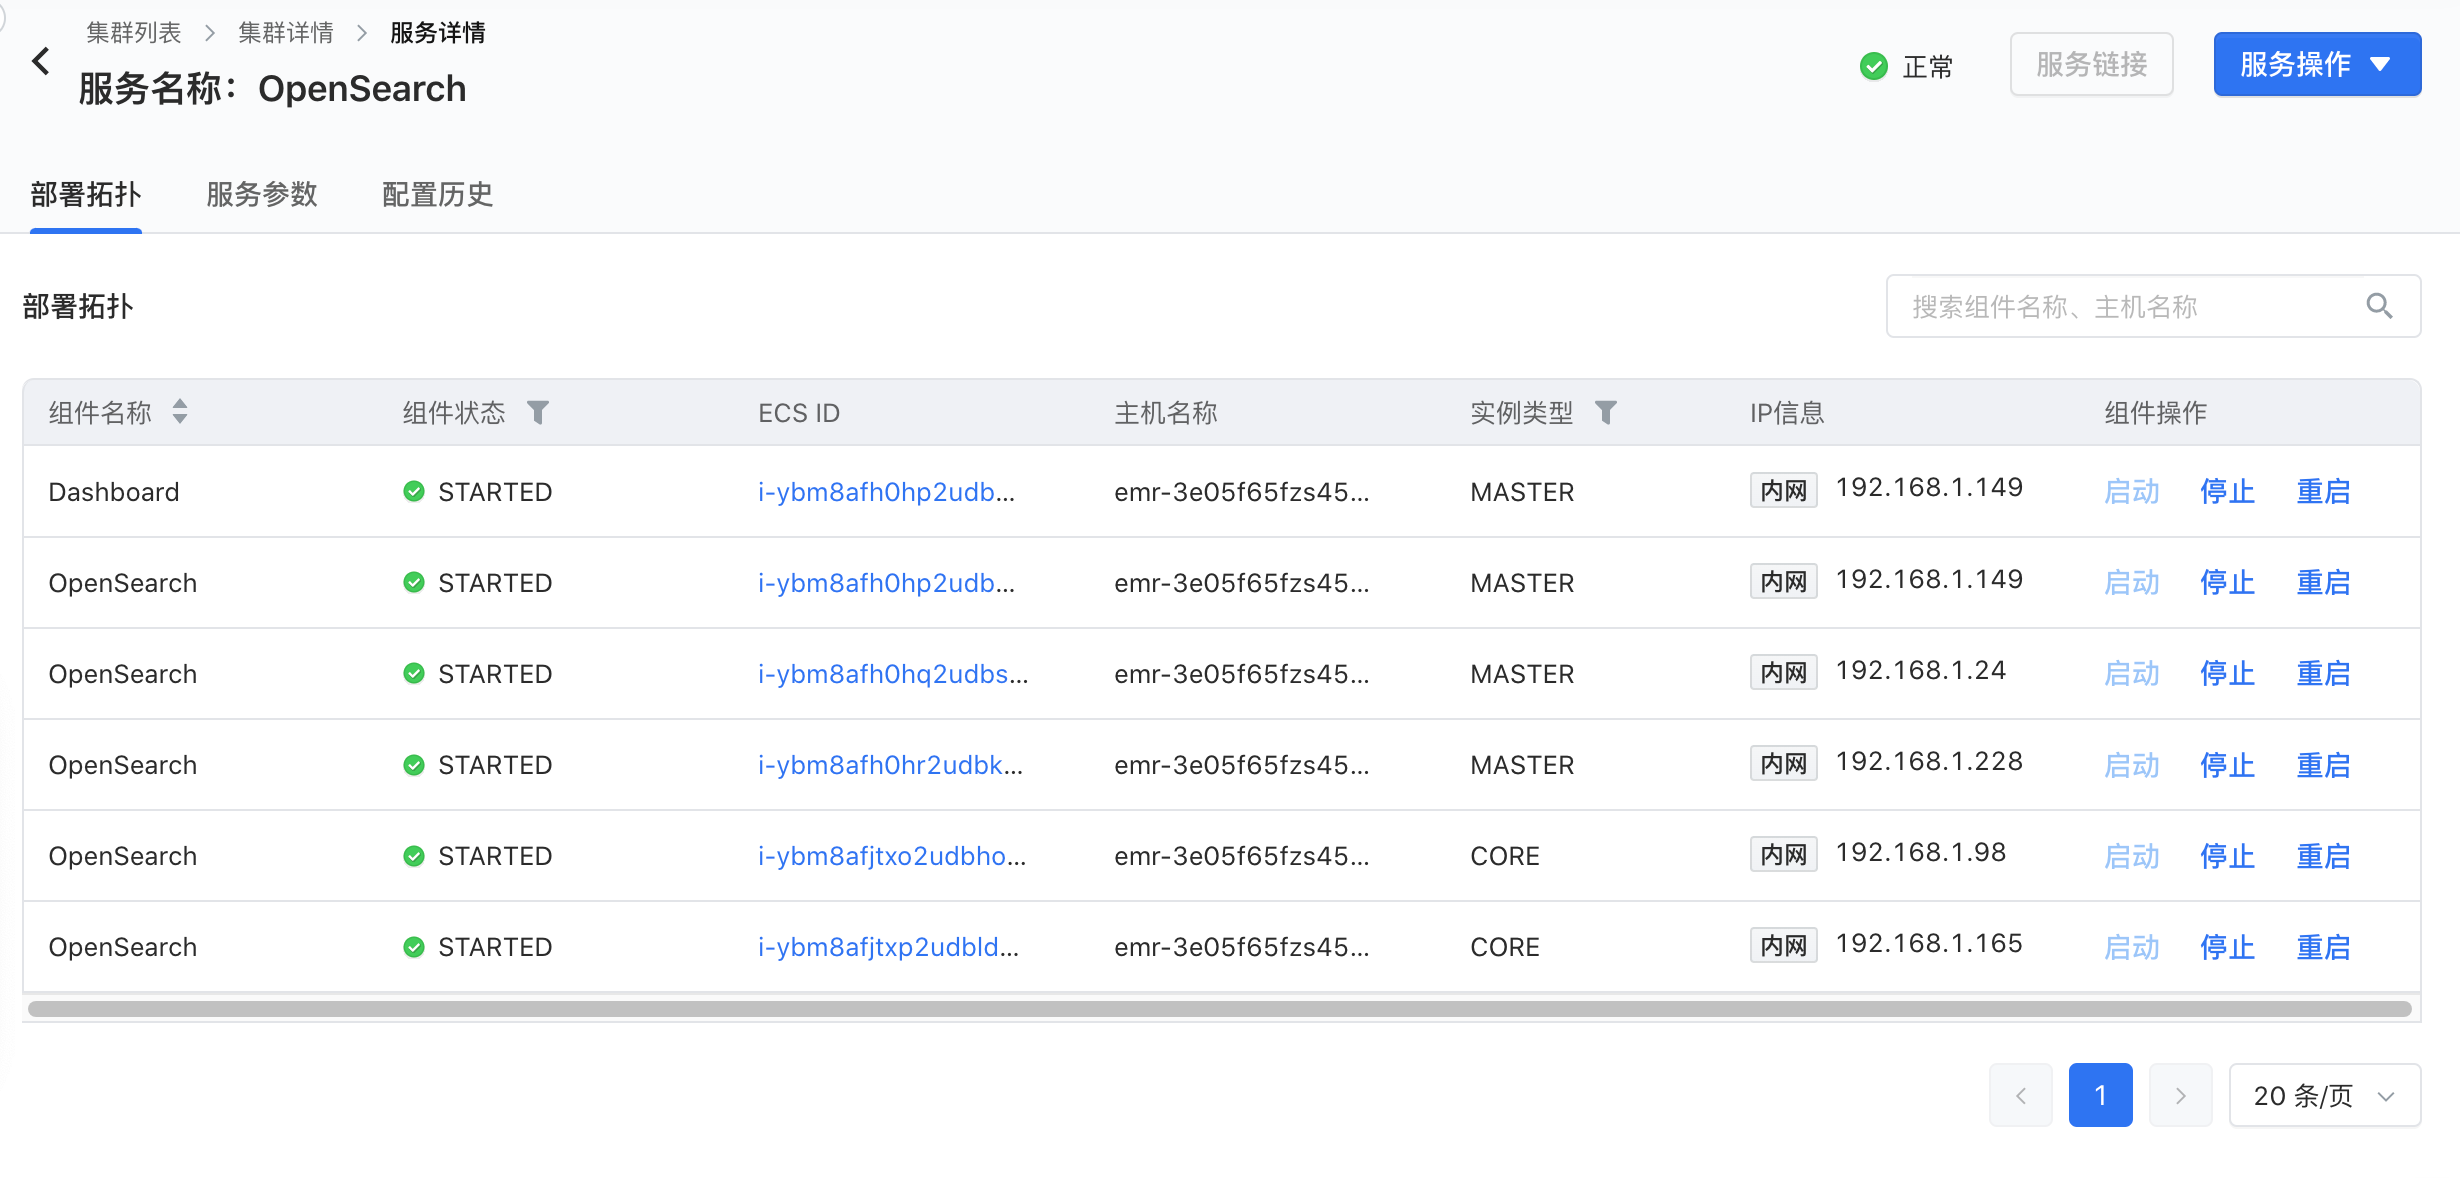Click the 内网 tag beside 192.168.1.24
The image size is (2460, 1178).
pyautogui.click(x=1784, y=673)
